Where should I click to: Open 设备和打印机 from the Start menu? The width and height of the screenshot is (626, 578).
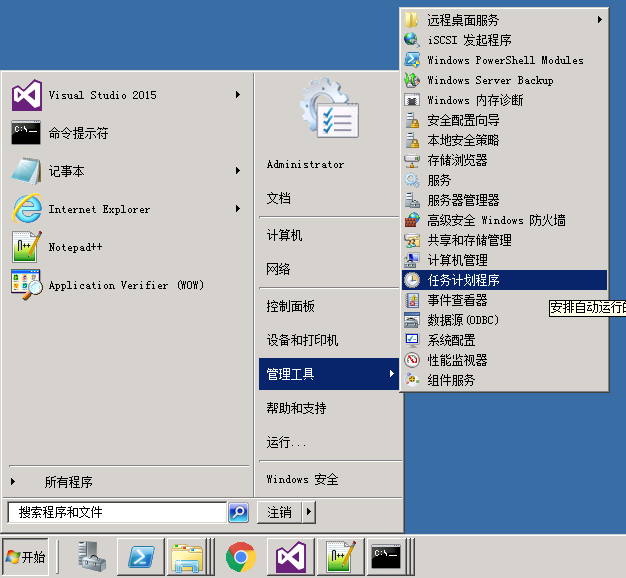tap(302, 340)
